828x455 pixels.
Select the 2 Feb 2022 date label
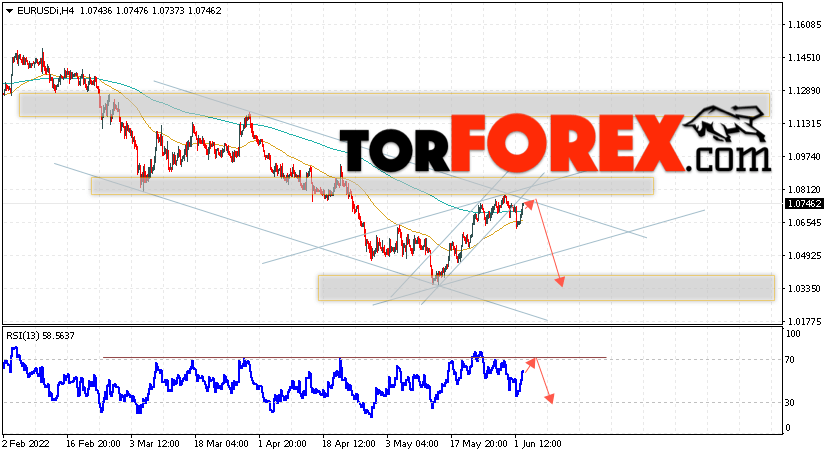(26, 444)
